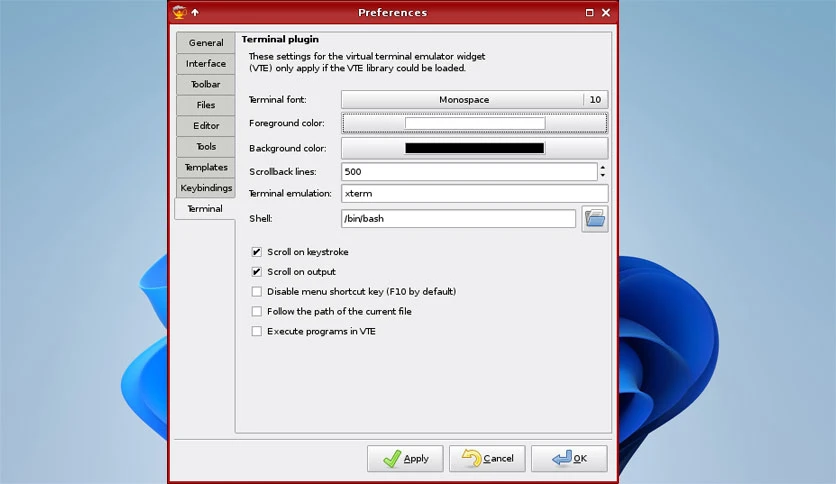Viewport: 836px width, 484px height.
Task: Decrease scrollback lines with down arrow
Action: coord(602,175)
